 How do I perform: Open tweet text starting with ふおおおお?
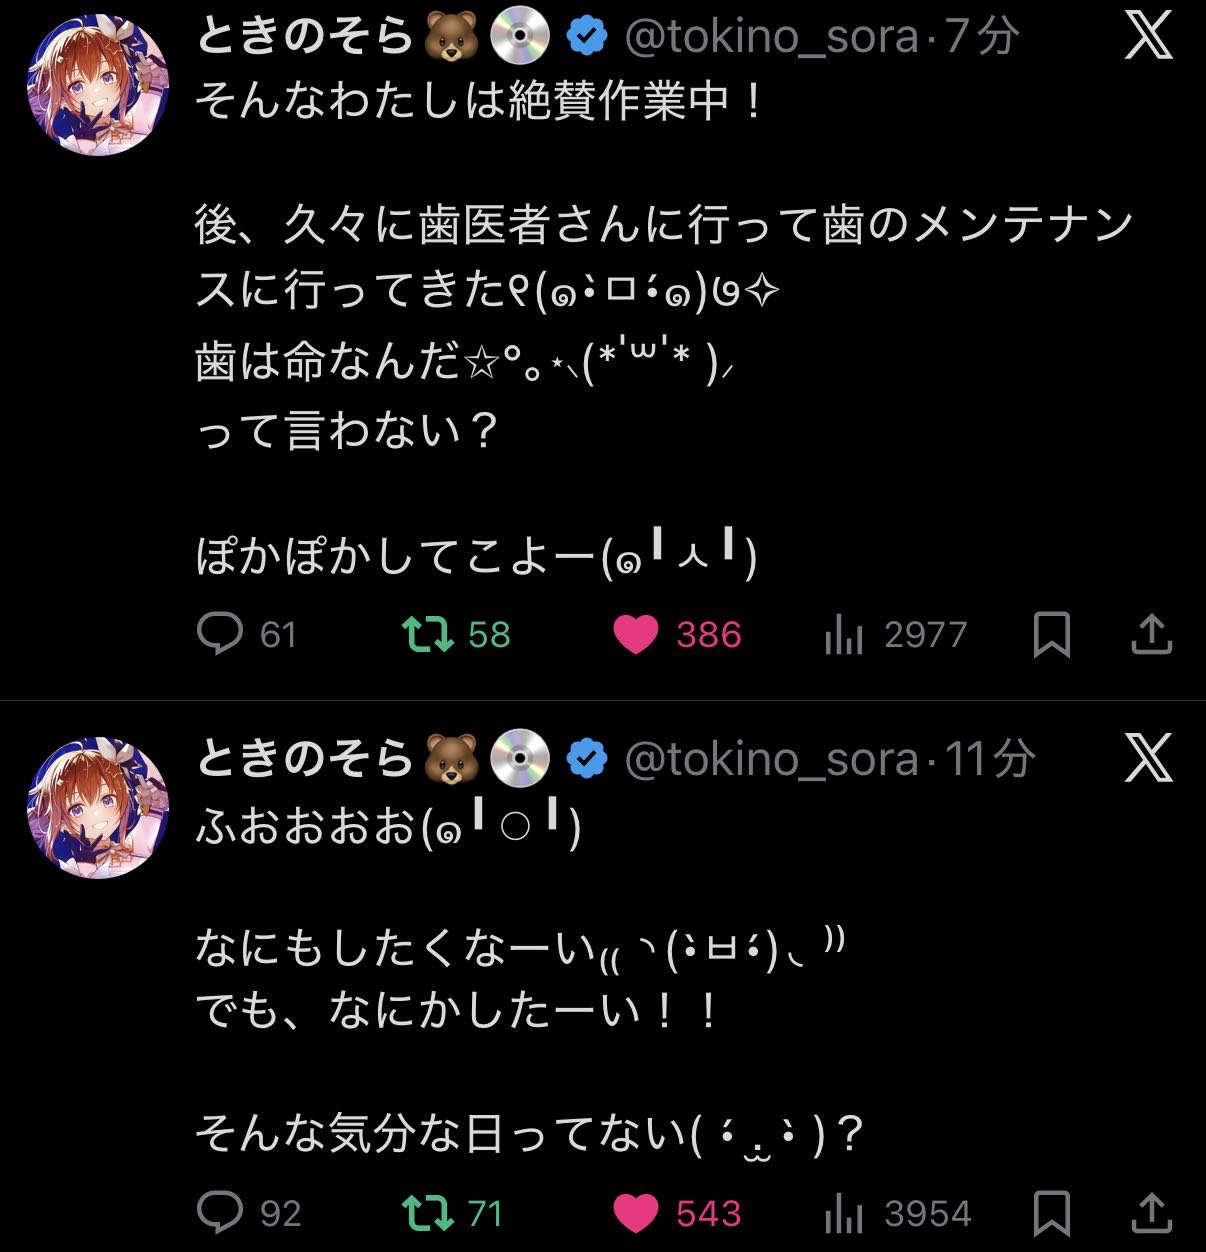pos(388,828)
